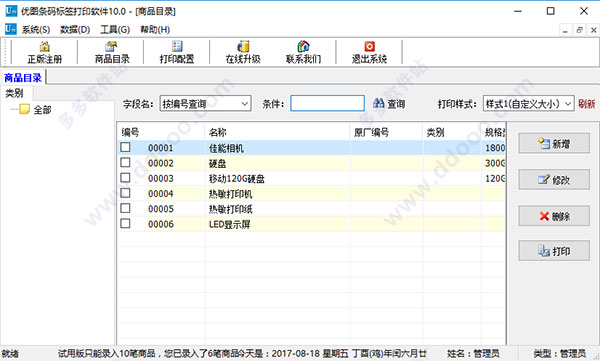Viewport: 600px width, 361px height.
Task: Check the box for row 00001
Action: pos(125,147)
